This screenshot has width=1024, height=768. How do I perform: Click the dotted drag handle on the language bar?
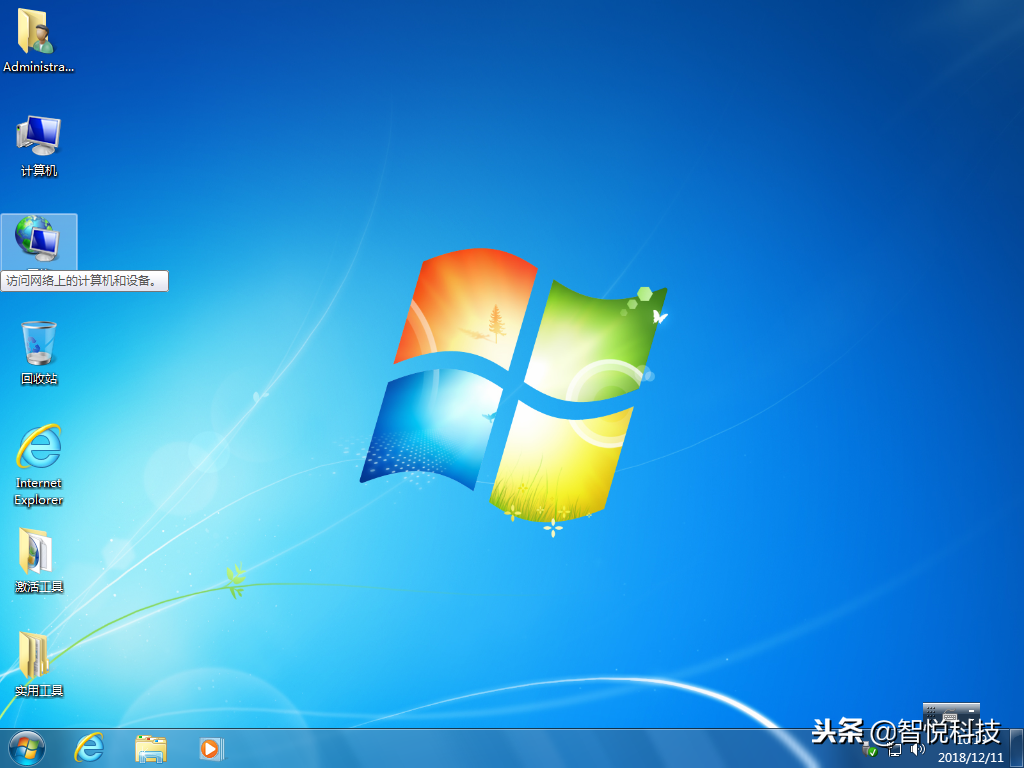pyautogui.click(x=930, y=712)
